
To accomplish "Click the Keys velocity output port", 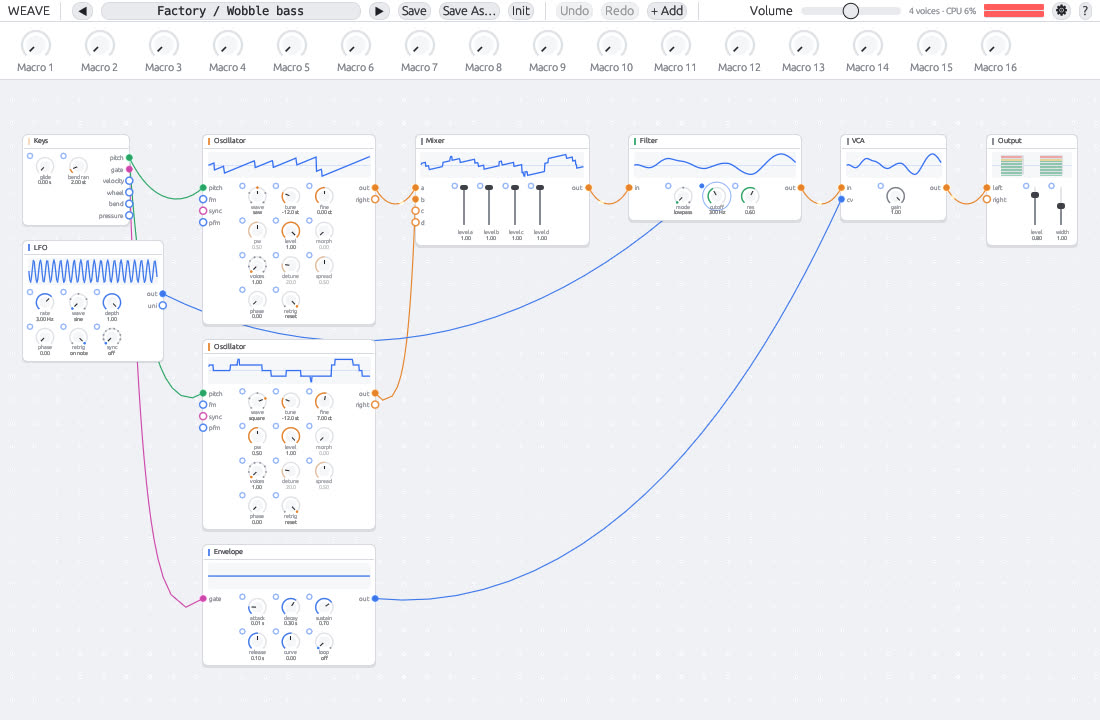I will 129,181.
